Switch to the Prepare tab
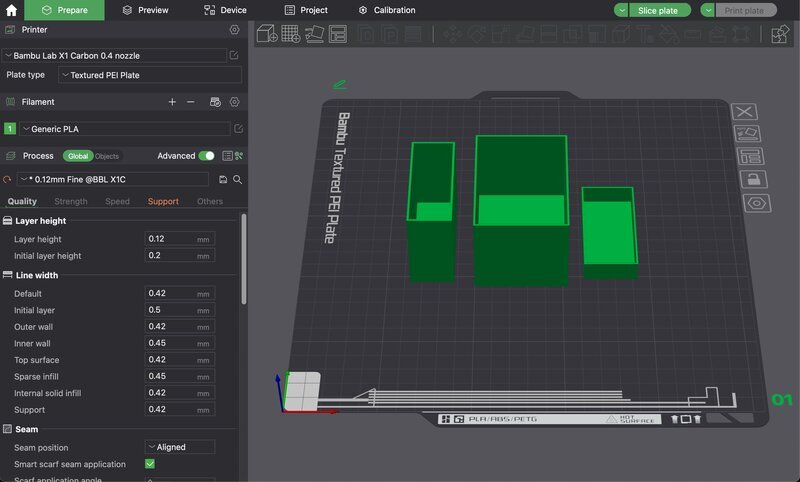 click(64, 10)
